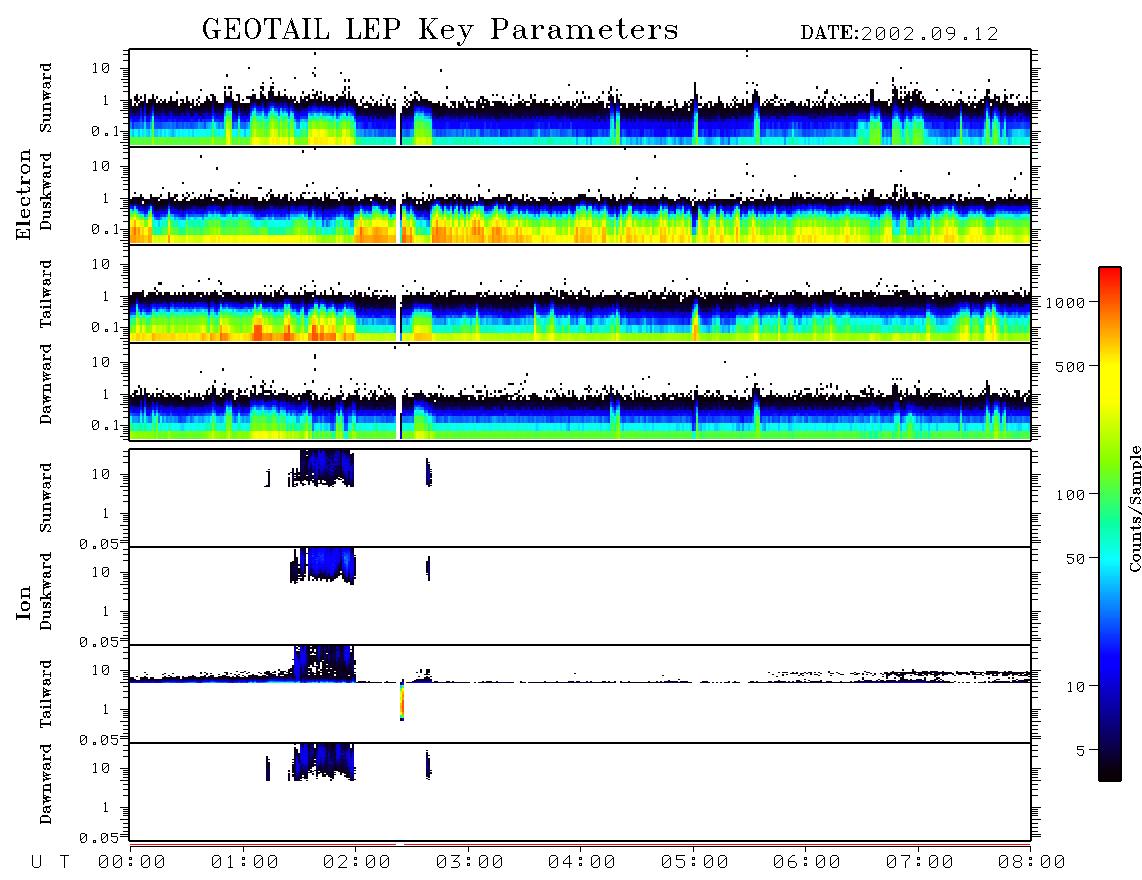1142x880 pixels.
Task: Click the U T axis caption
Action: (50, 862)
